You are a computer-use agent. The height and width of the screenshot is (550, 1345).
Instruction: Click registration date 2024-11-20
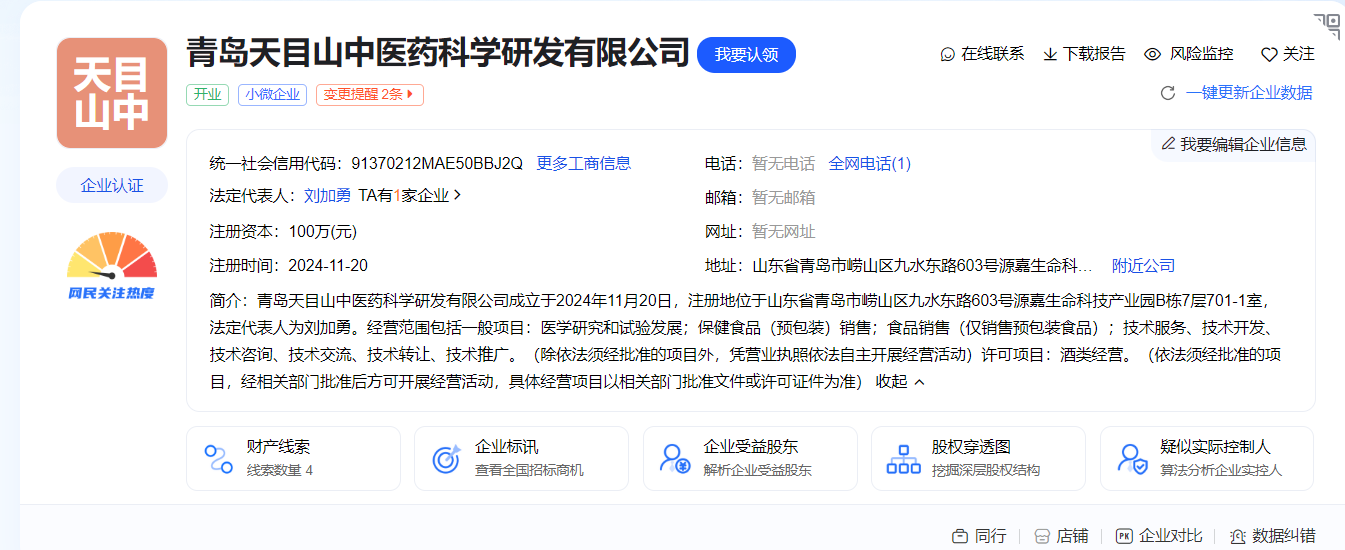pyautogui.click(x=328, y=266)
